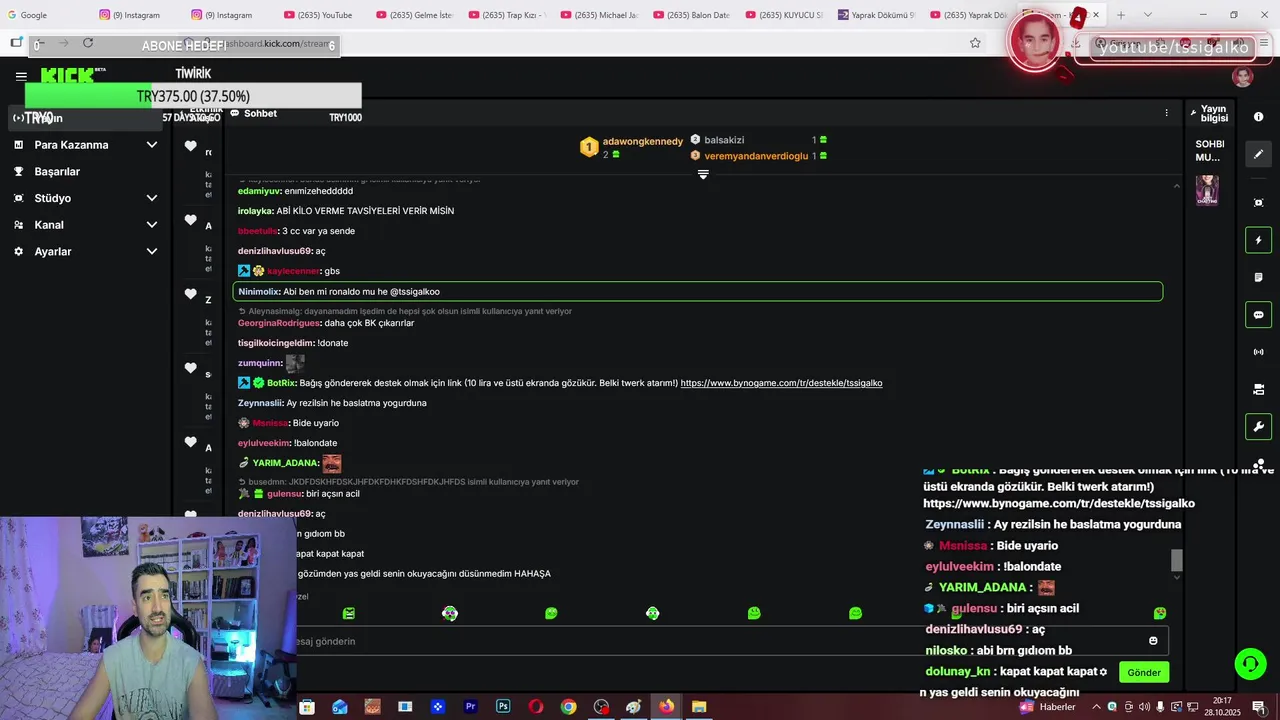This screenshot has width=1280, height=720.
Task: Click the camera layout icon in right sidebar
Action: pos(1258,389)
